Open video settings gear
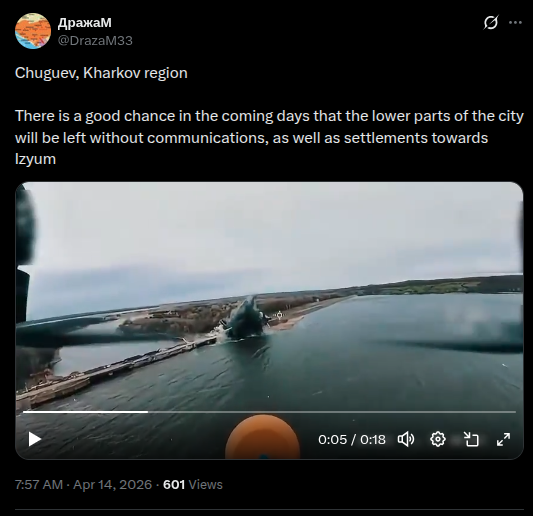The image size is (533, 516). point(438,439)
